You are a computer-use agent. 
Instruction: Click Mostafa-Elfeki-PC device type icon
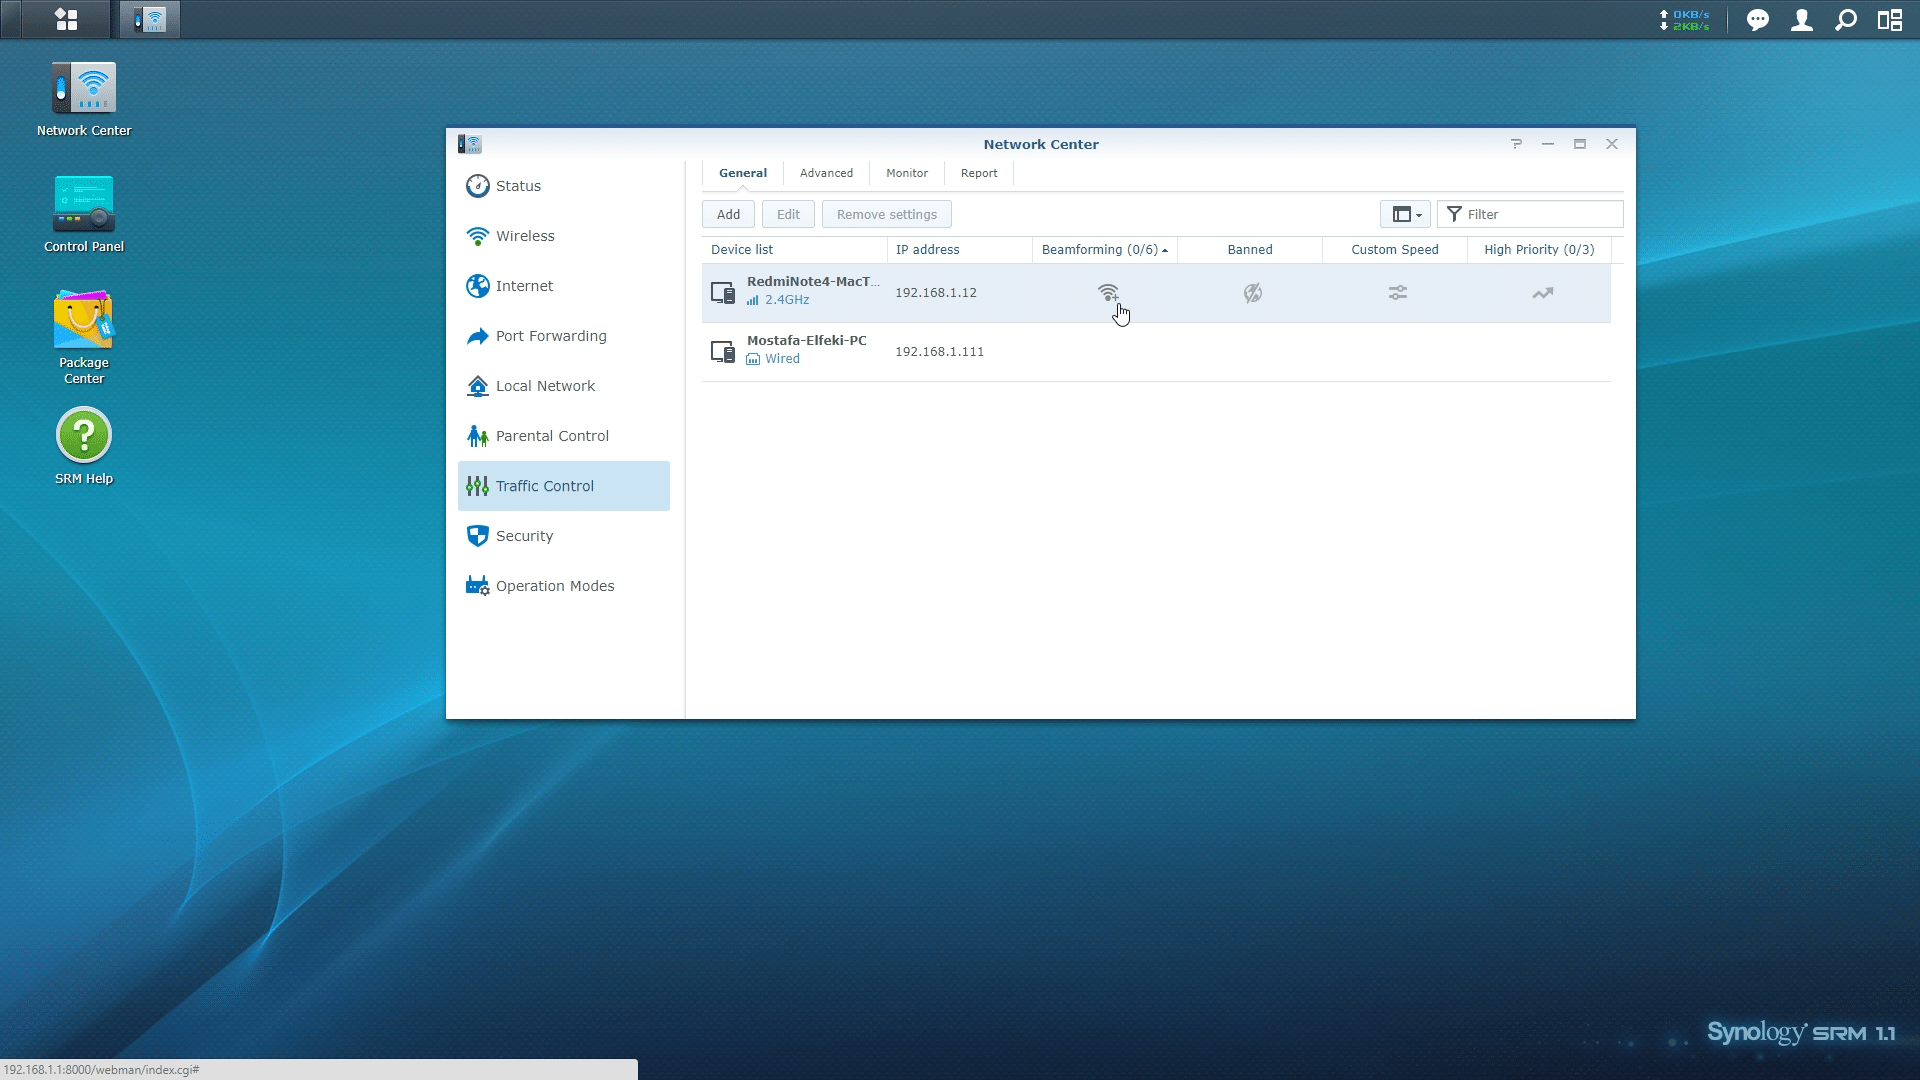coord(722,352)
